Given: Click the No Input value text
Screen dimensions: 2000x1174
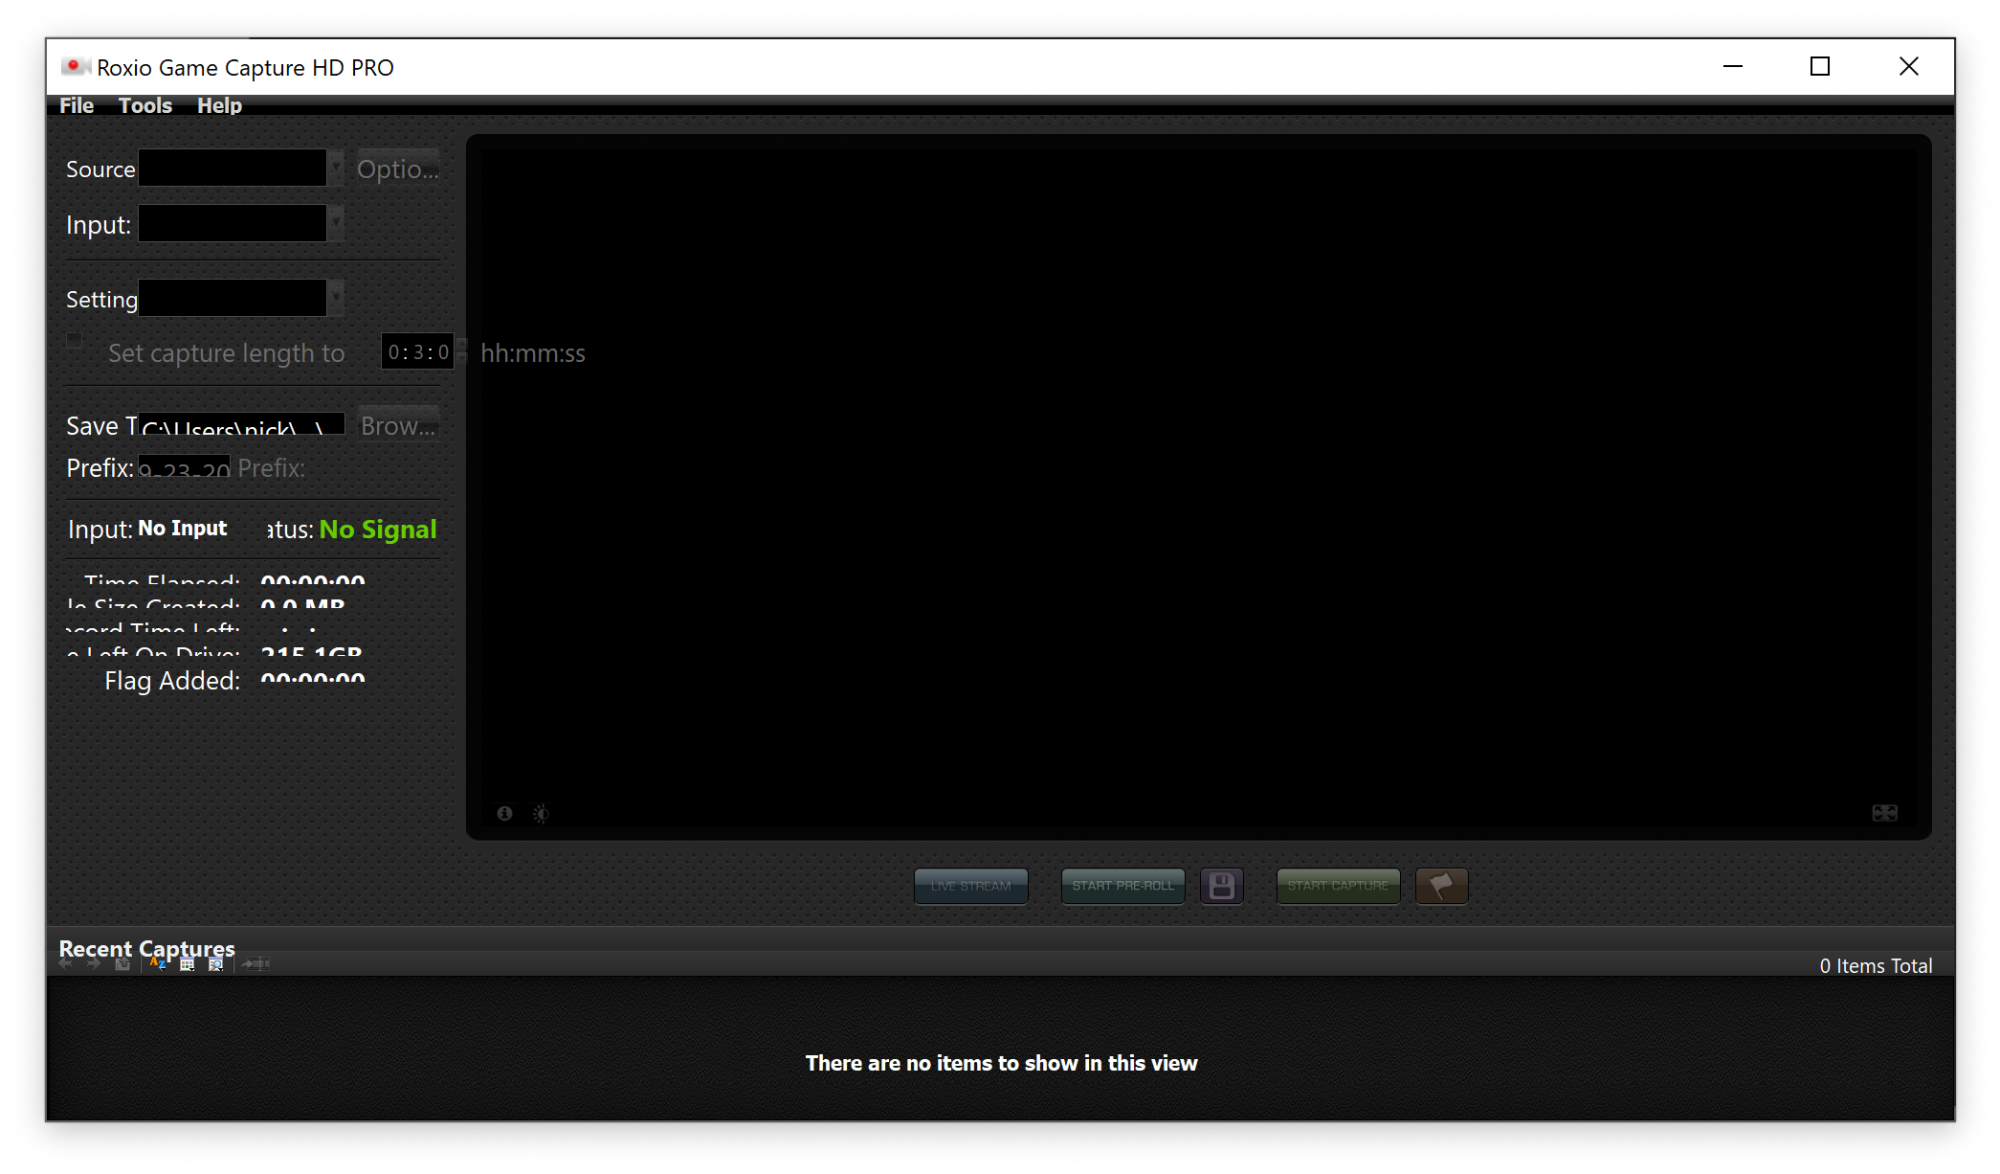Looking at the screenshot, I should point(182,528).
